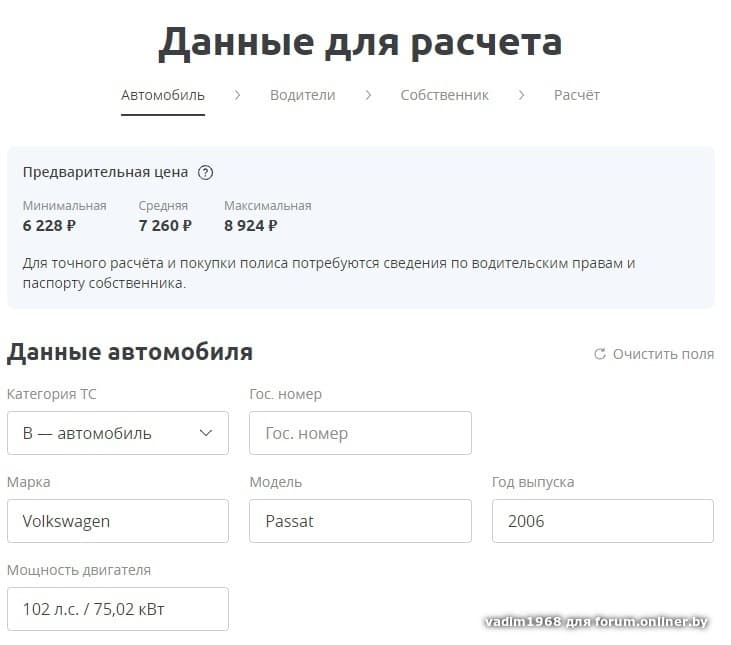731x645 pixels.
Task: Click the chevron arrow after Собственник
Action: tap(521, 95)
